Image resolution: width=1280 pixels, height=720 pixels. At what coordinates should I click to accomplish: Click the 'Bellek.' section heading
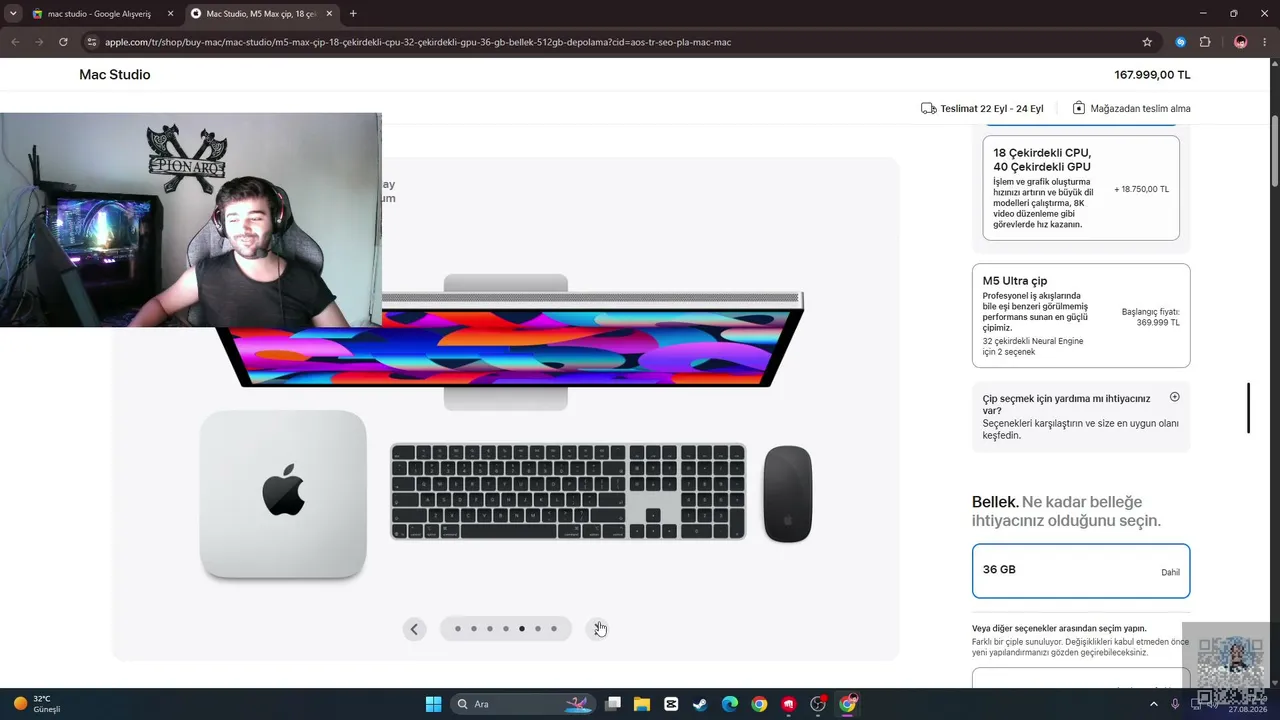tap(995, 502)
